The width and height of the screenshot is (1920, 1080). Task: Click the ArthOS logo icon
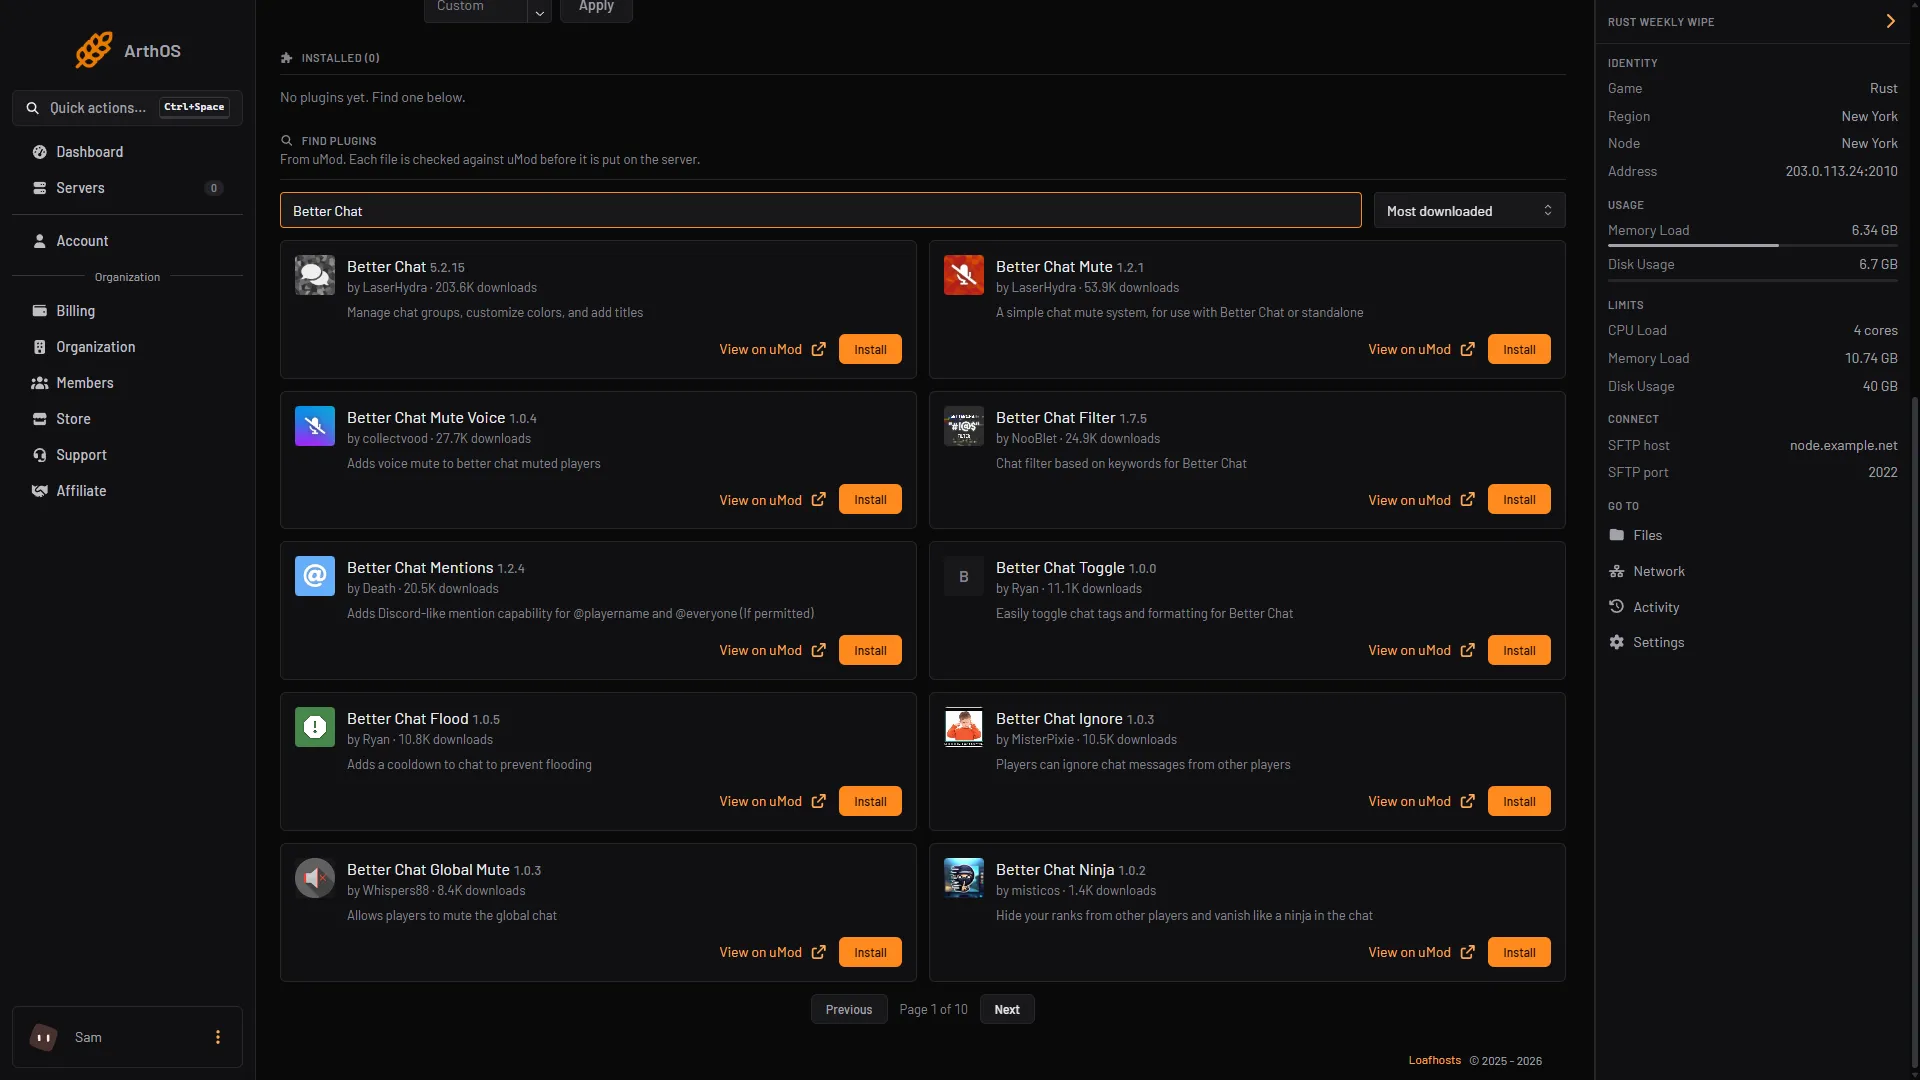(x=94, y=50)
